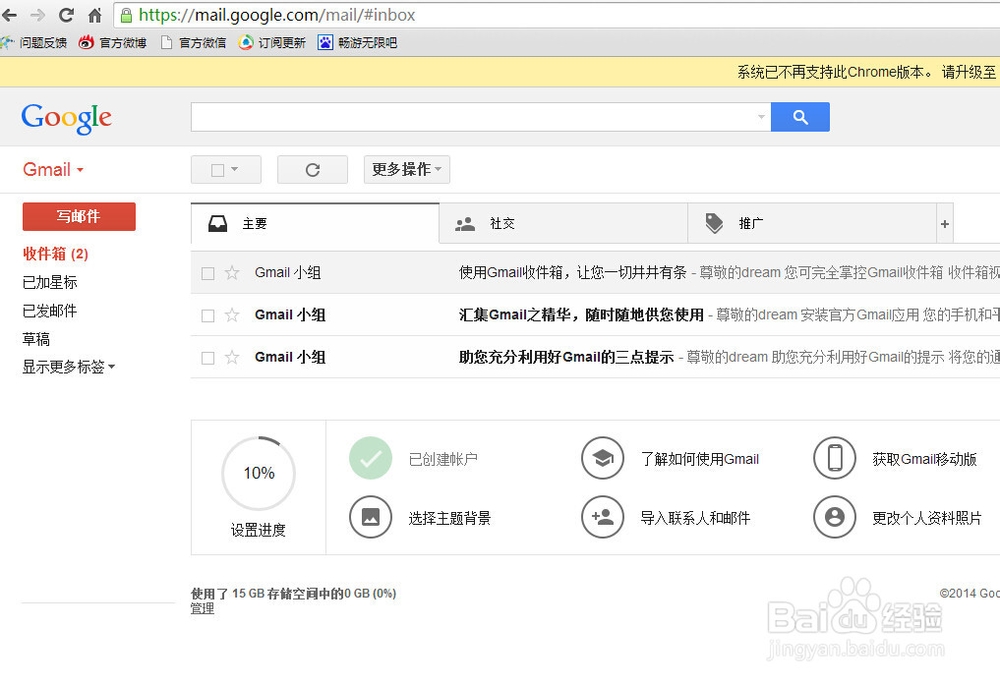Image resolution: width=1000 pixels, height=684 pixels.
Task: Click the browser forward arrow
Action: 38,15
